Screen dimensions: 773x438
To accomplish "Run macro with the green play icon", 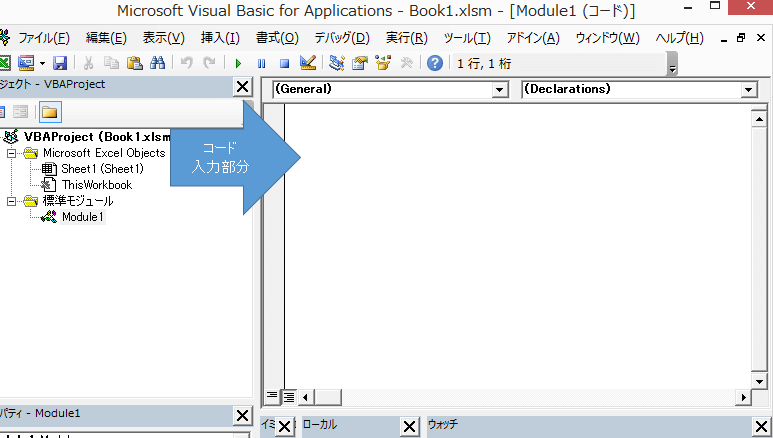I will pyautogui.click(x=239, y=63).
